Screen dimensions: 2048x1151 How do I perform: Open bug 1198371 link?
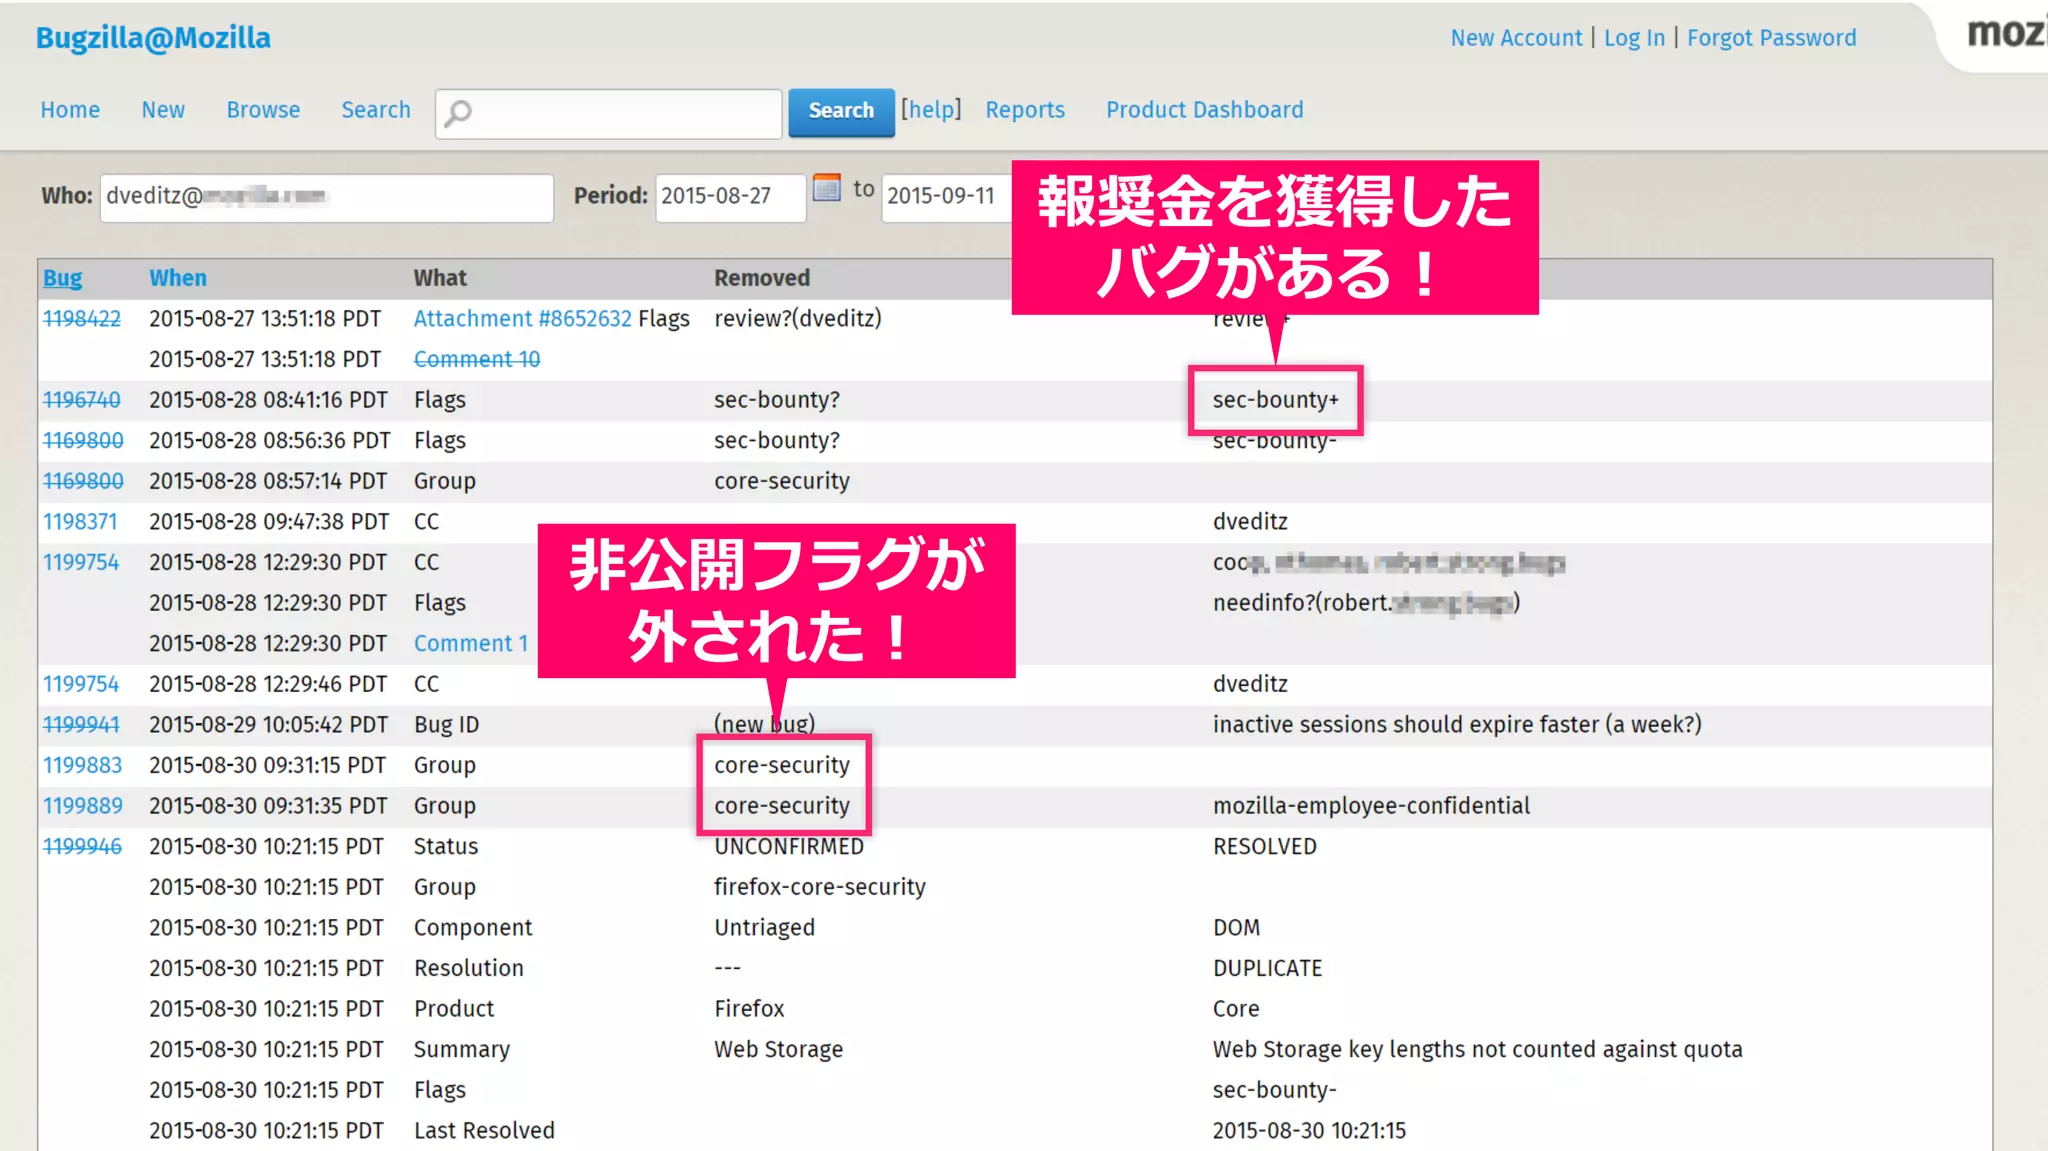point(80,522)
